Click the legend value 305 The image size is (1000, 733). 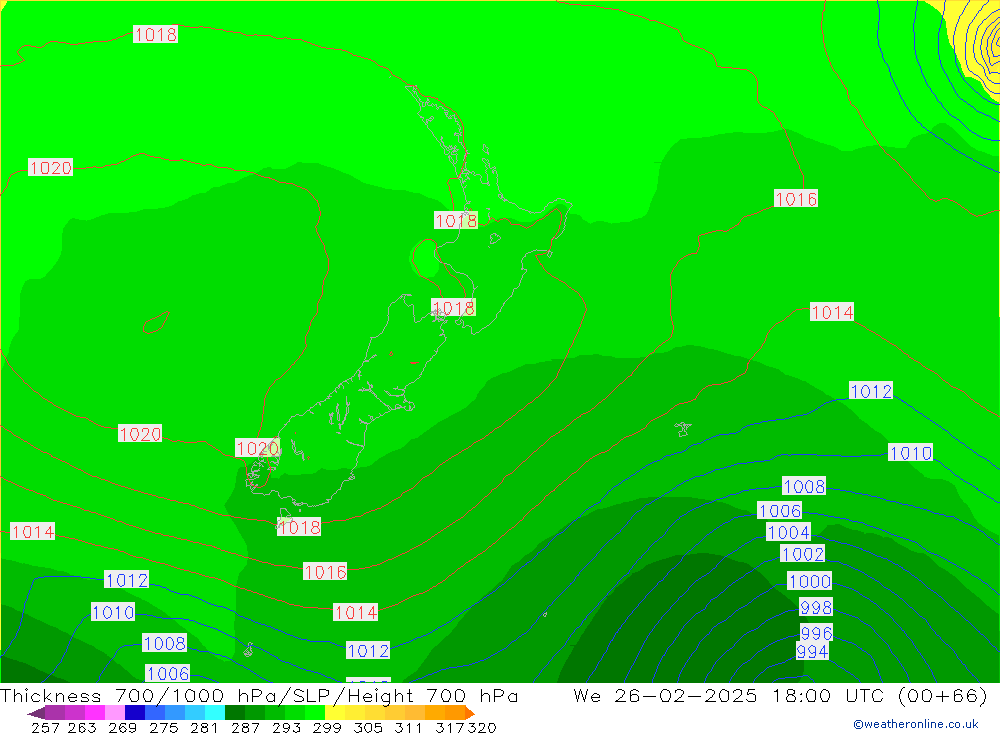coord(367,727)
